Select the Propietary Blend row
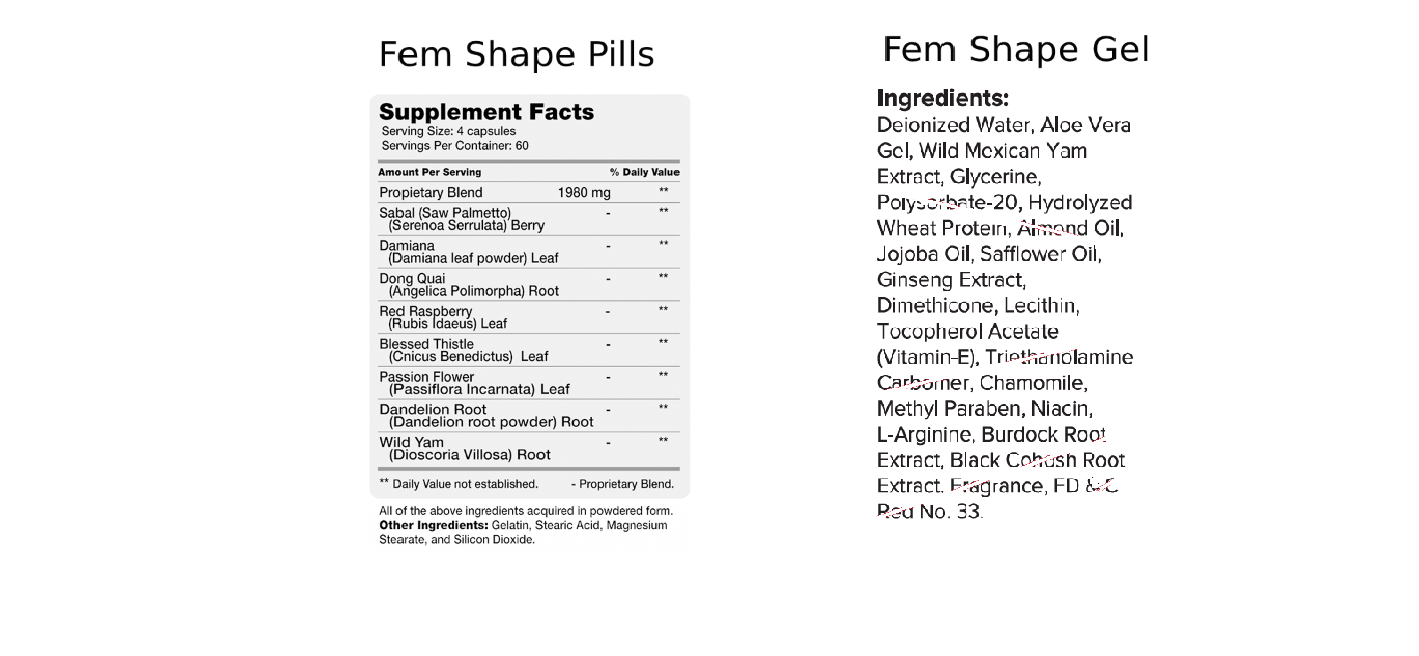1419x656 pixels. click(x=529, y=192)
